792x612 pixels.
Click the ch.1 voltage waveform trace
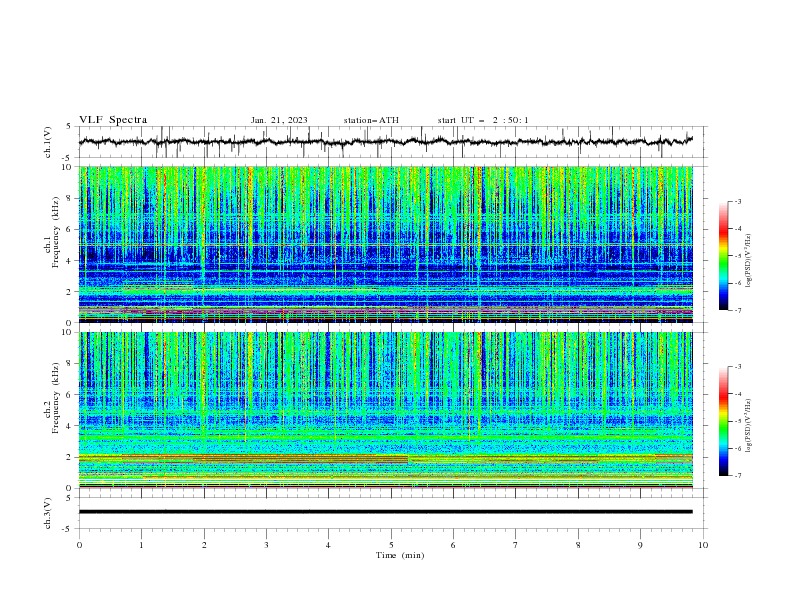tap(385, 141)
